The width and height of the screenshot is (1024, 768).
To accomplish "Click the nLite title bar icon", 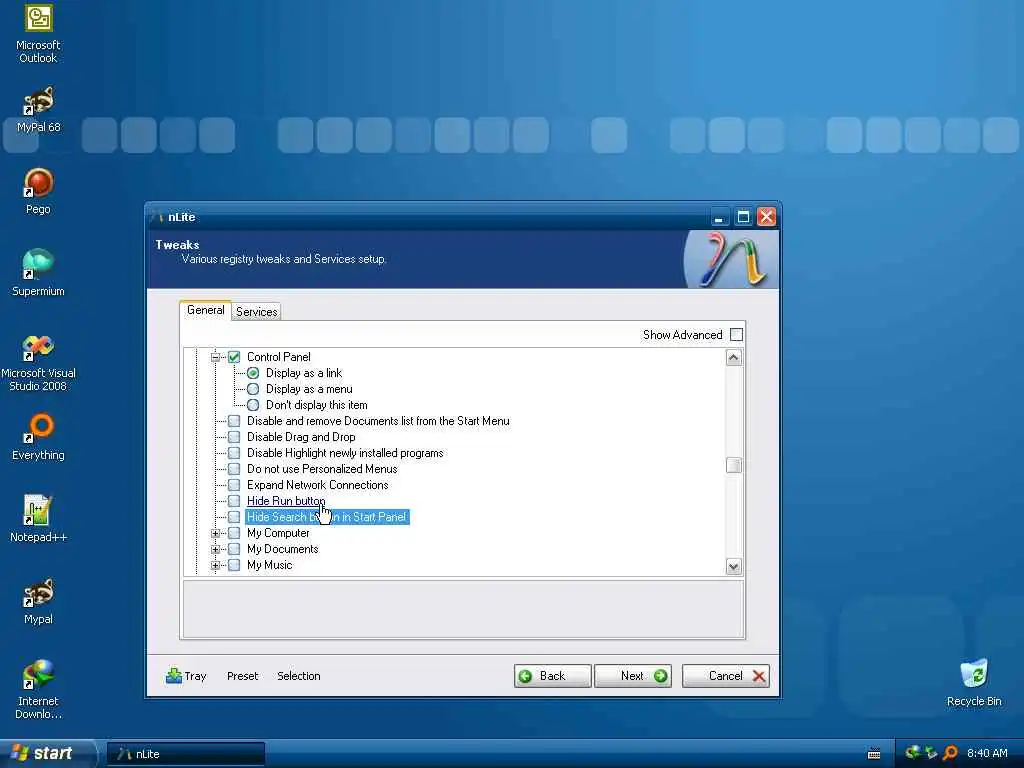I will (x=157, y=217).
